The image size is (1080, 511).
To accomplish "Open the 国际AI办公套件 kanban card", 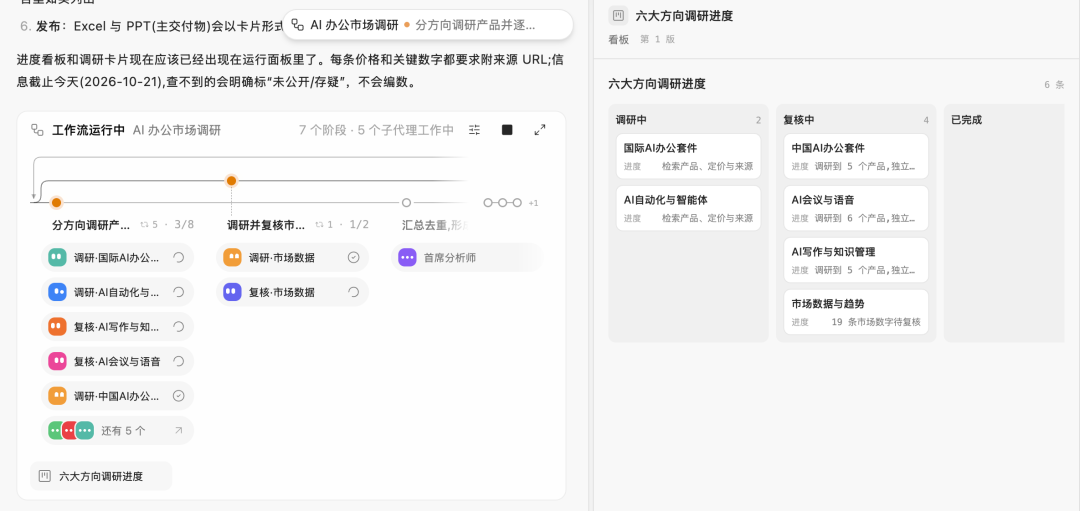I will click(x=688, y=156).
